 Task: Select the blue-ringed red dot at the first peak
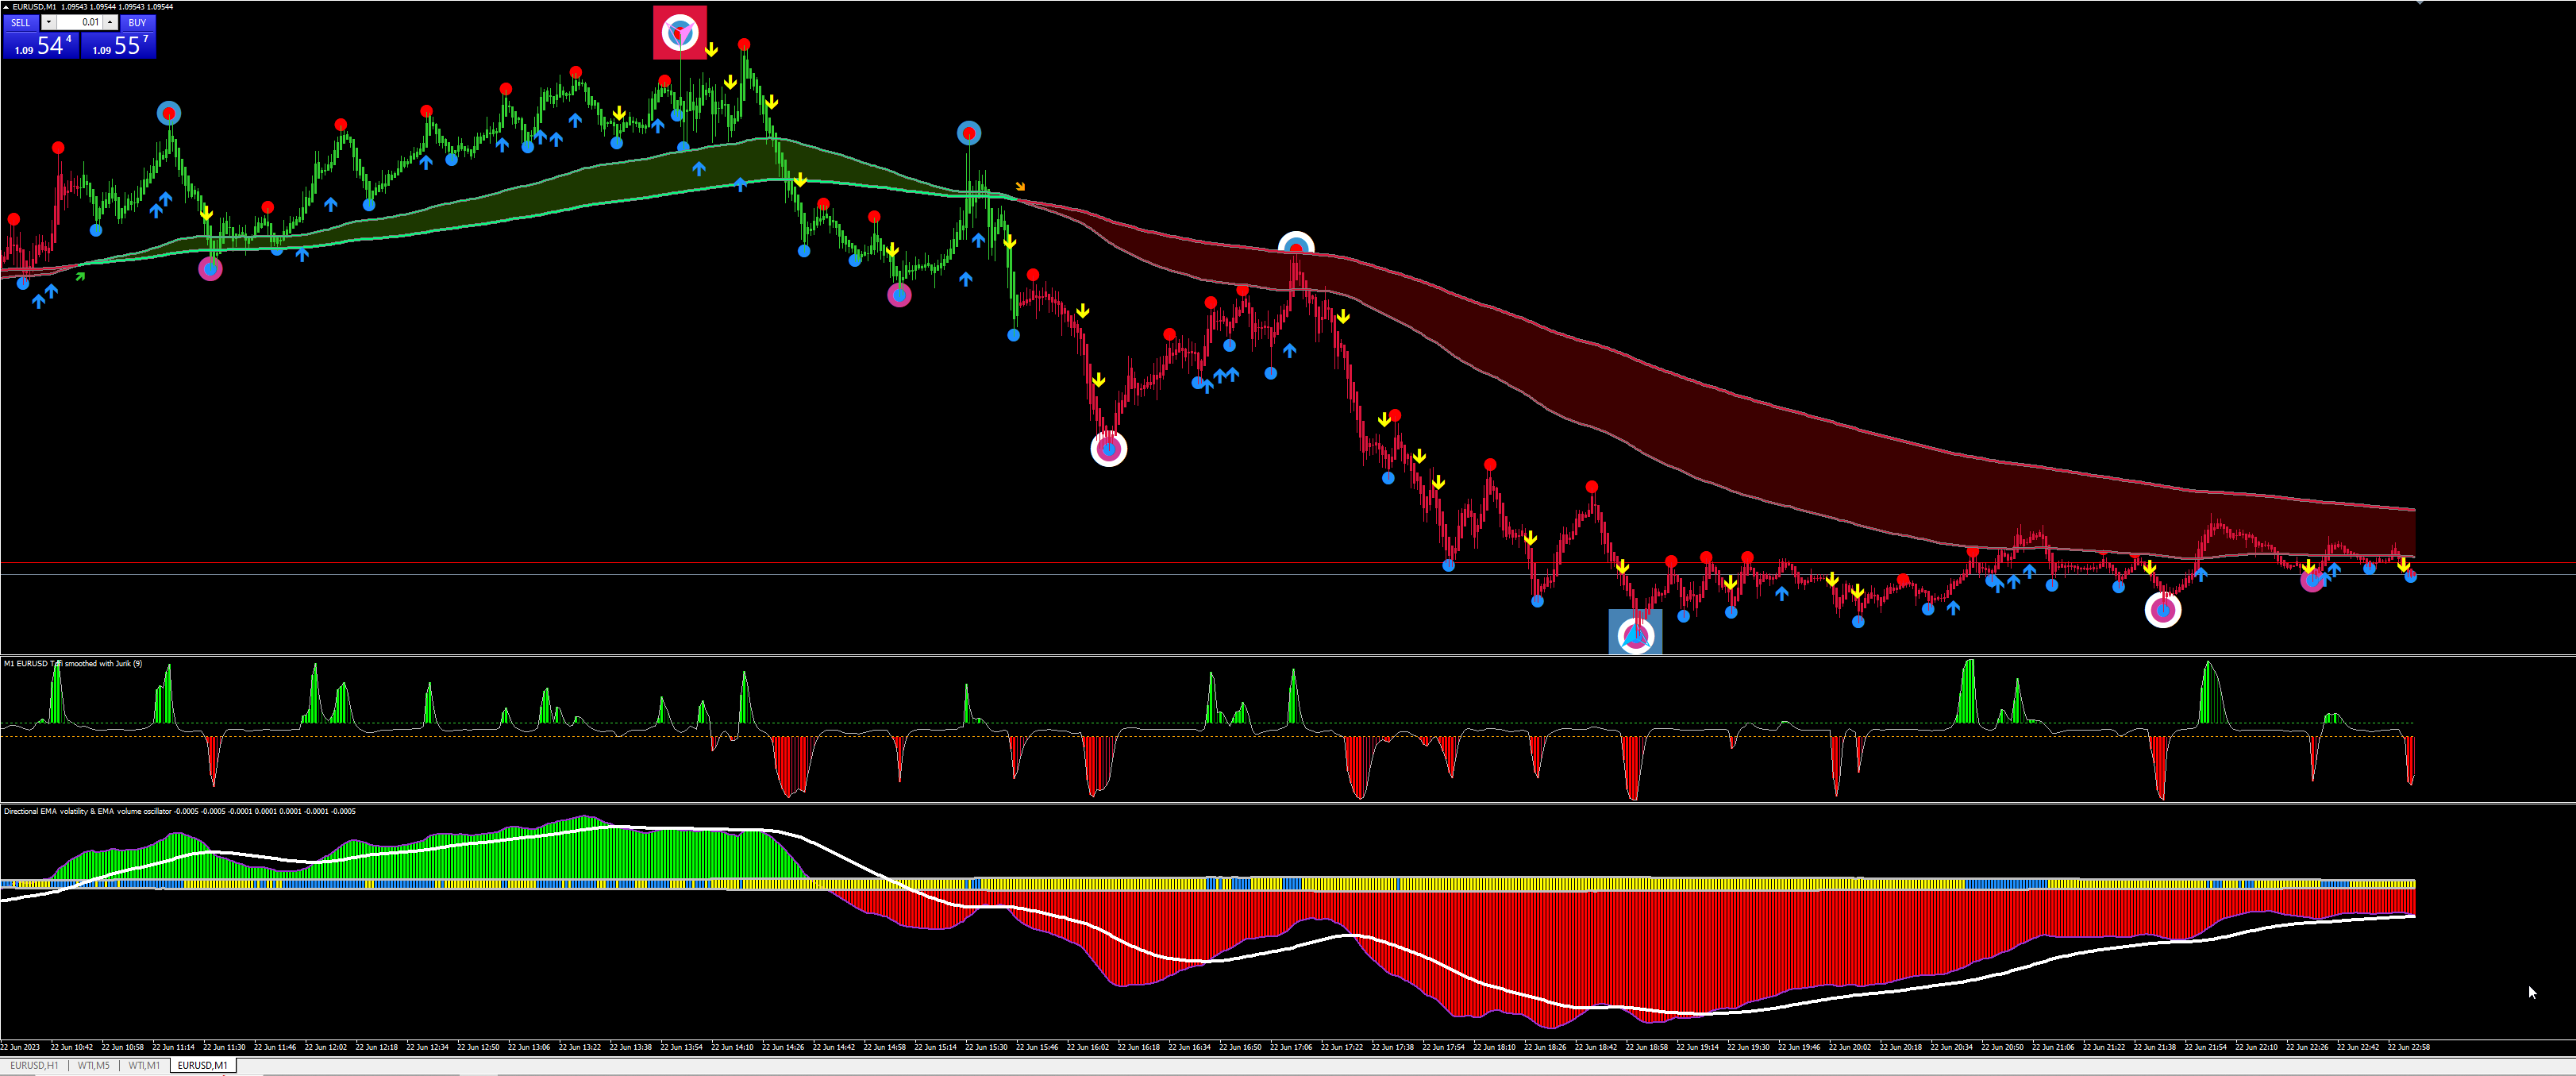coord(169,113)
